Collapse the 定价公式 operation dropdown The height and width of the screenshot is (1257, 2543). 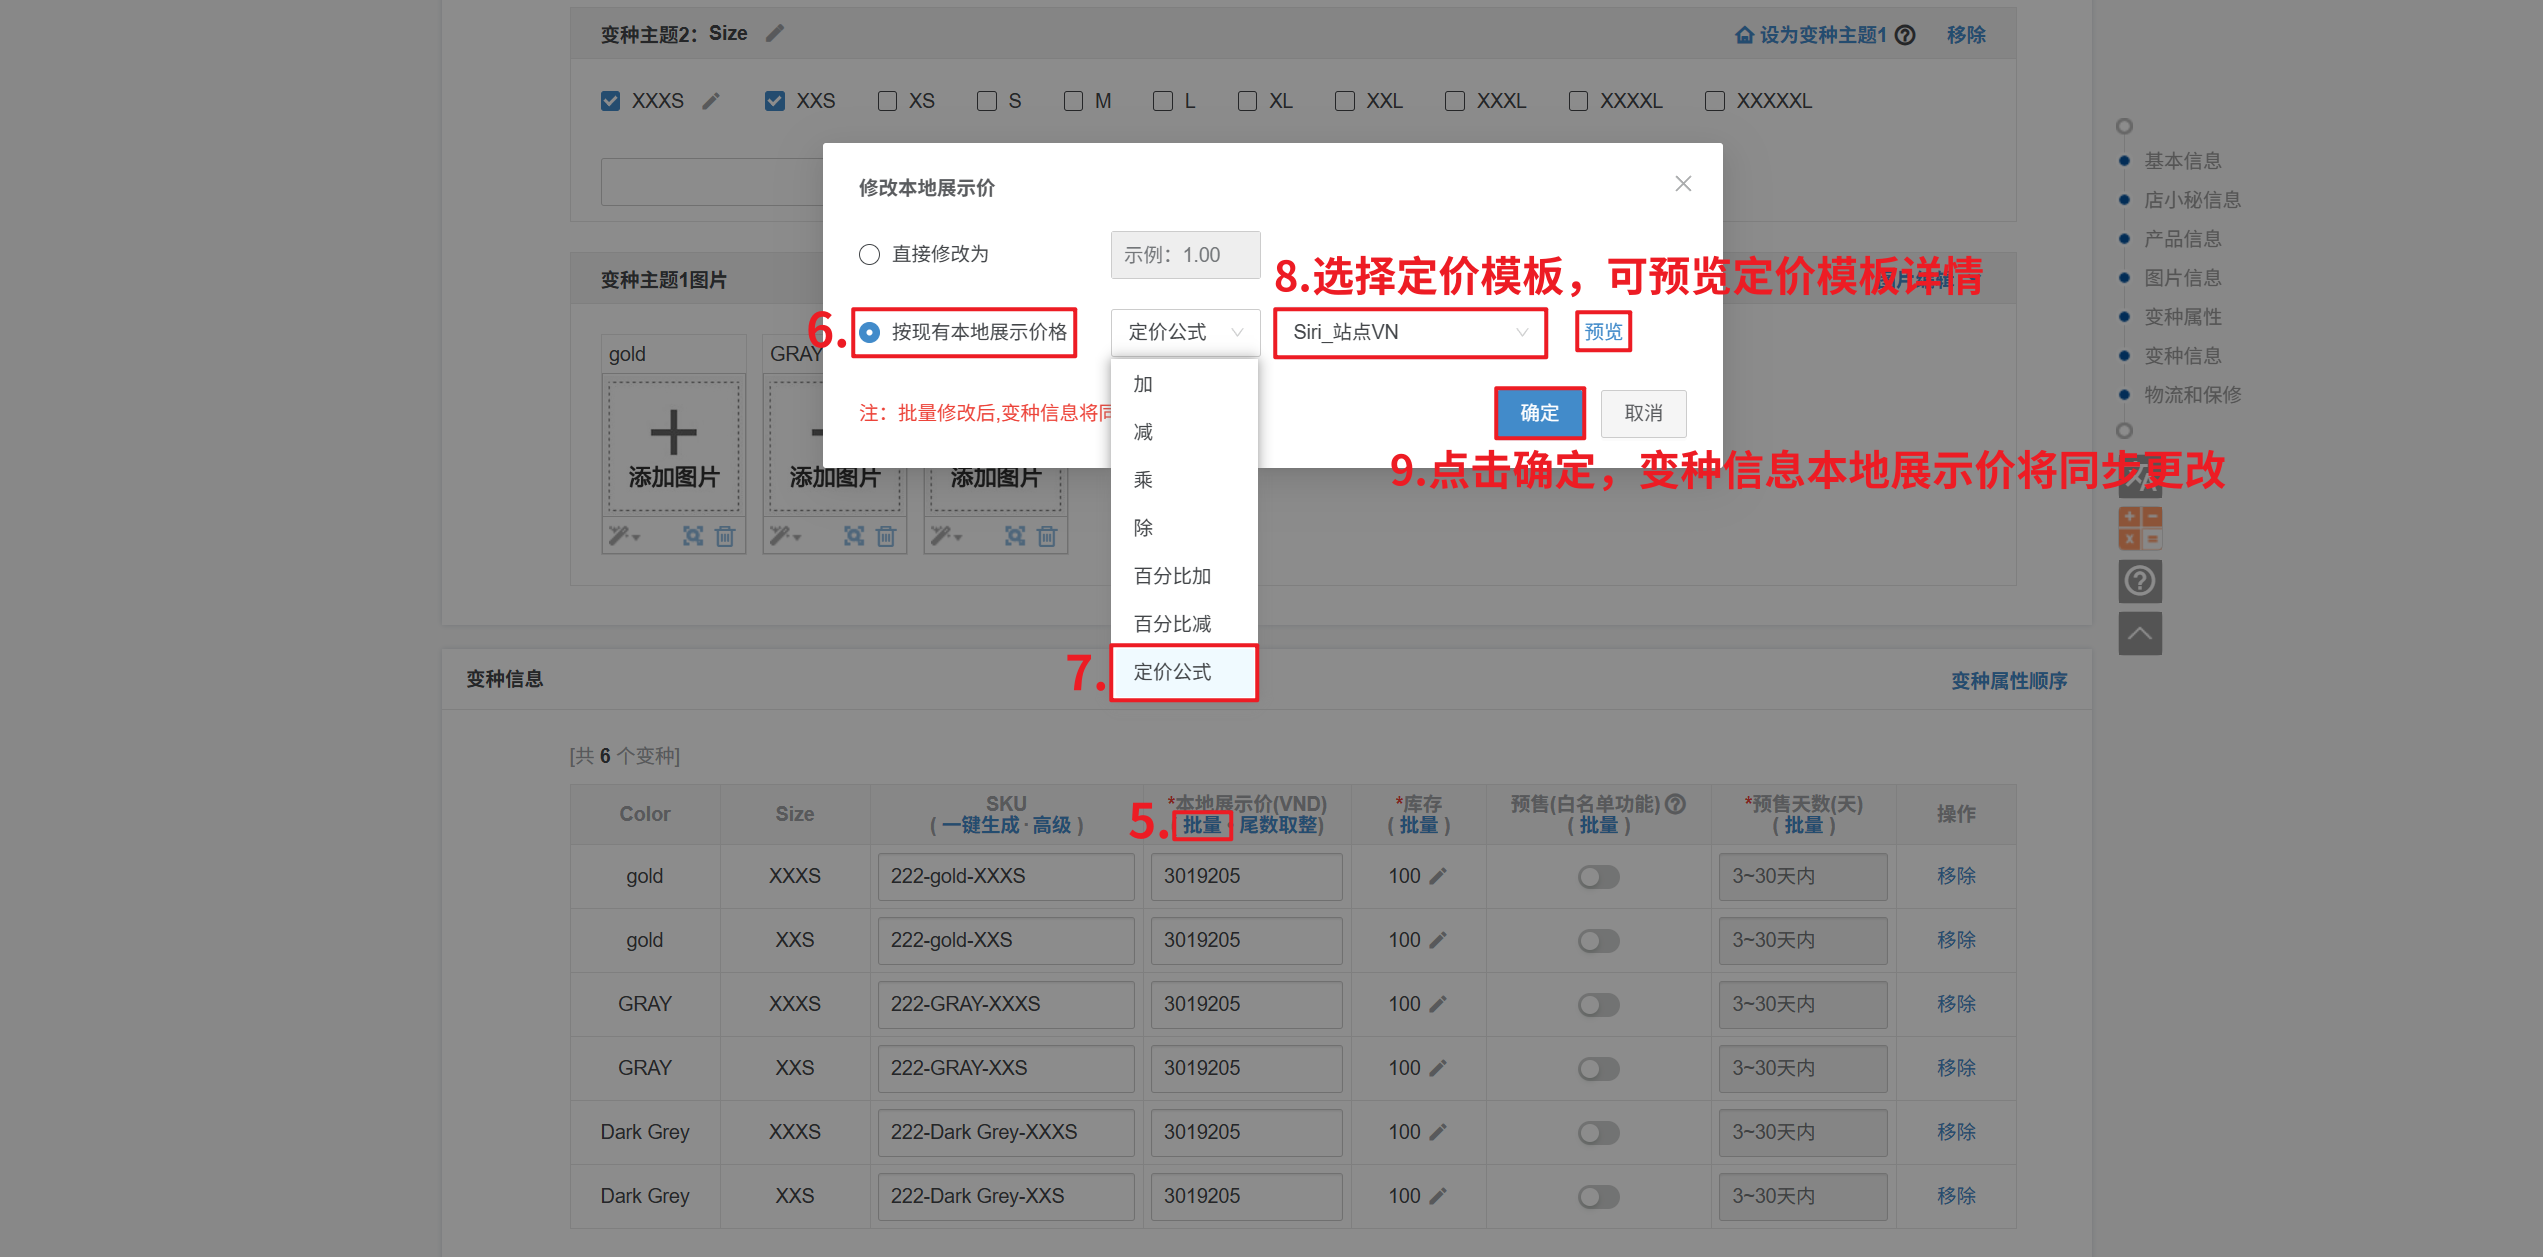1184,333
